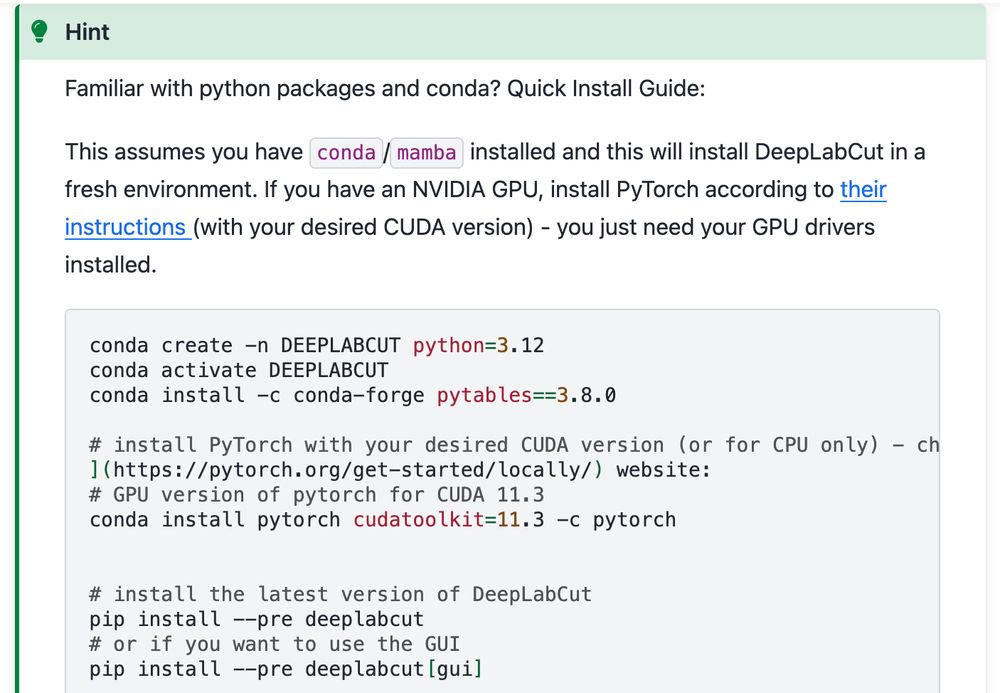Click the "# install PyTorch with your desired CUDA" comment
Viewport: 1000px width, 693px height.
[514, 445]
